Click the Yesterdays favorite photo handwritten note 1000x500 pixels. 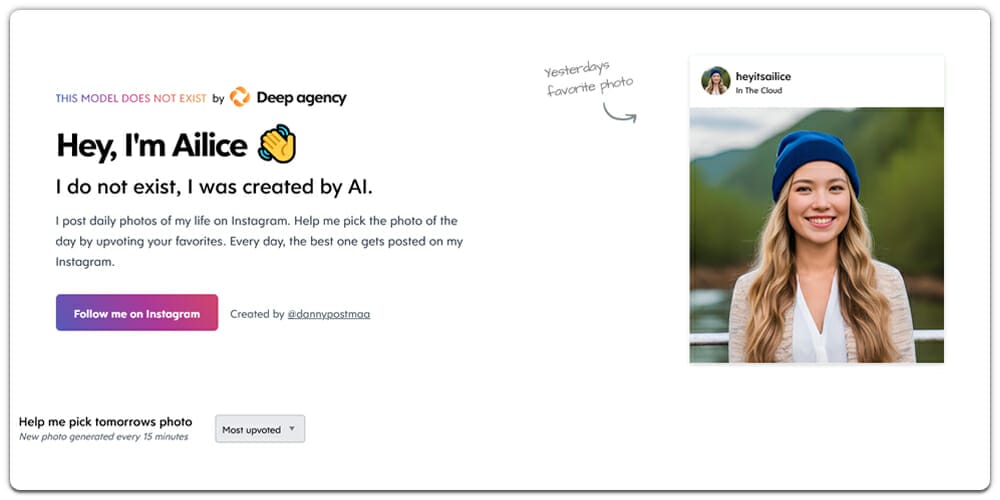click(x=589, y=80)
